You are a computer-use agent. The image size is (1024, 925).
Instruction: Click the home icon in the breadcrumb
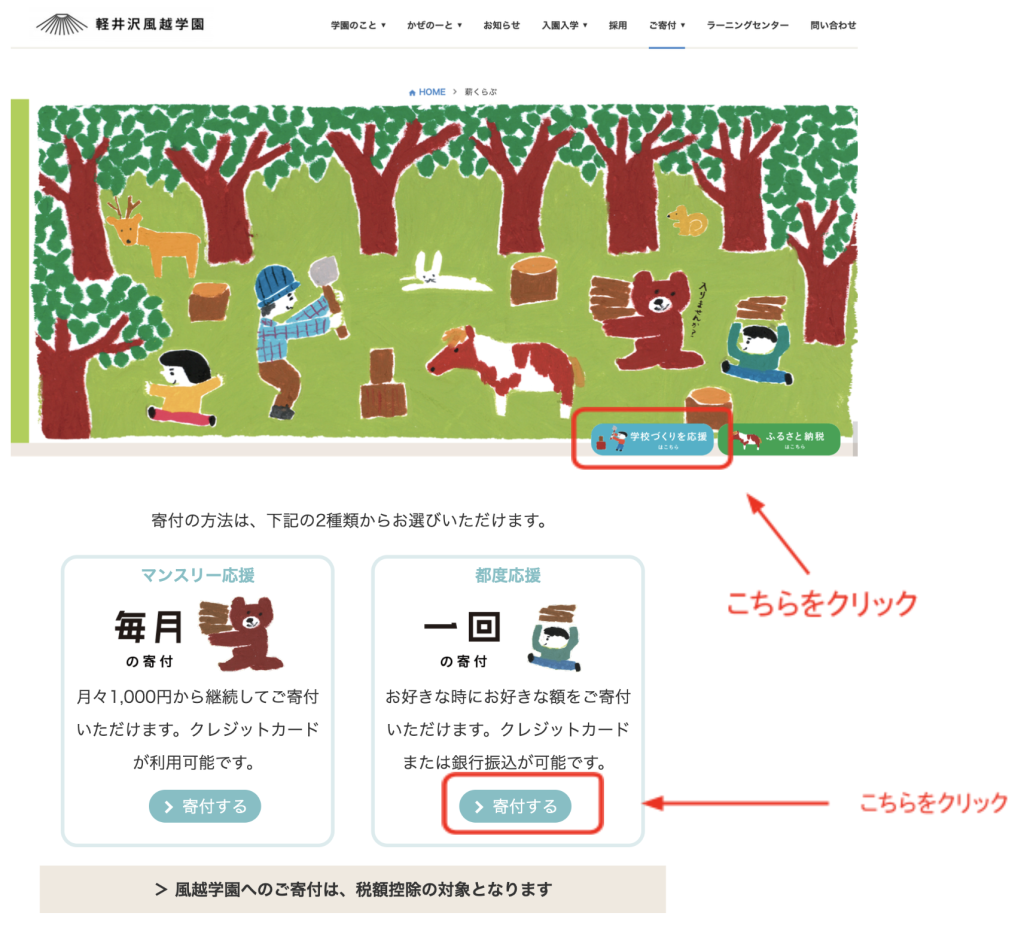coord(412,93)
